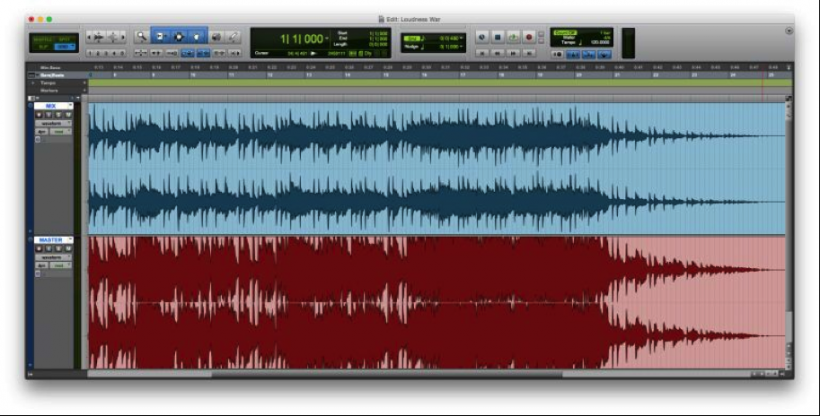Click the transport Play button
This screenshot has height=416, width=820.
coord(514,37)
